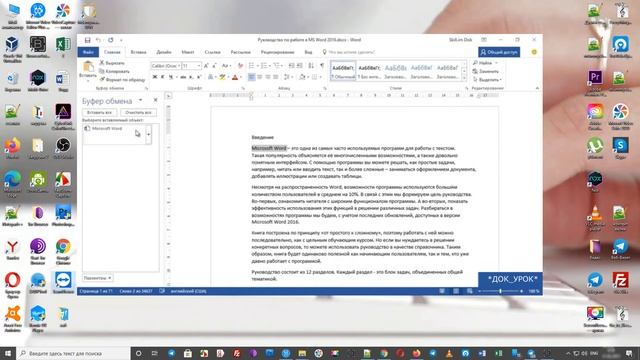Apply borders to the paragraph
This screenshot has width=640, height=360.
pyautogui.click(x=315, y=77)
